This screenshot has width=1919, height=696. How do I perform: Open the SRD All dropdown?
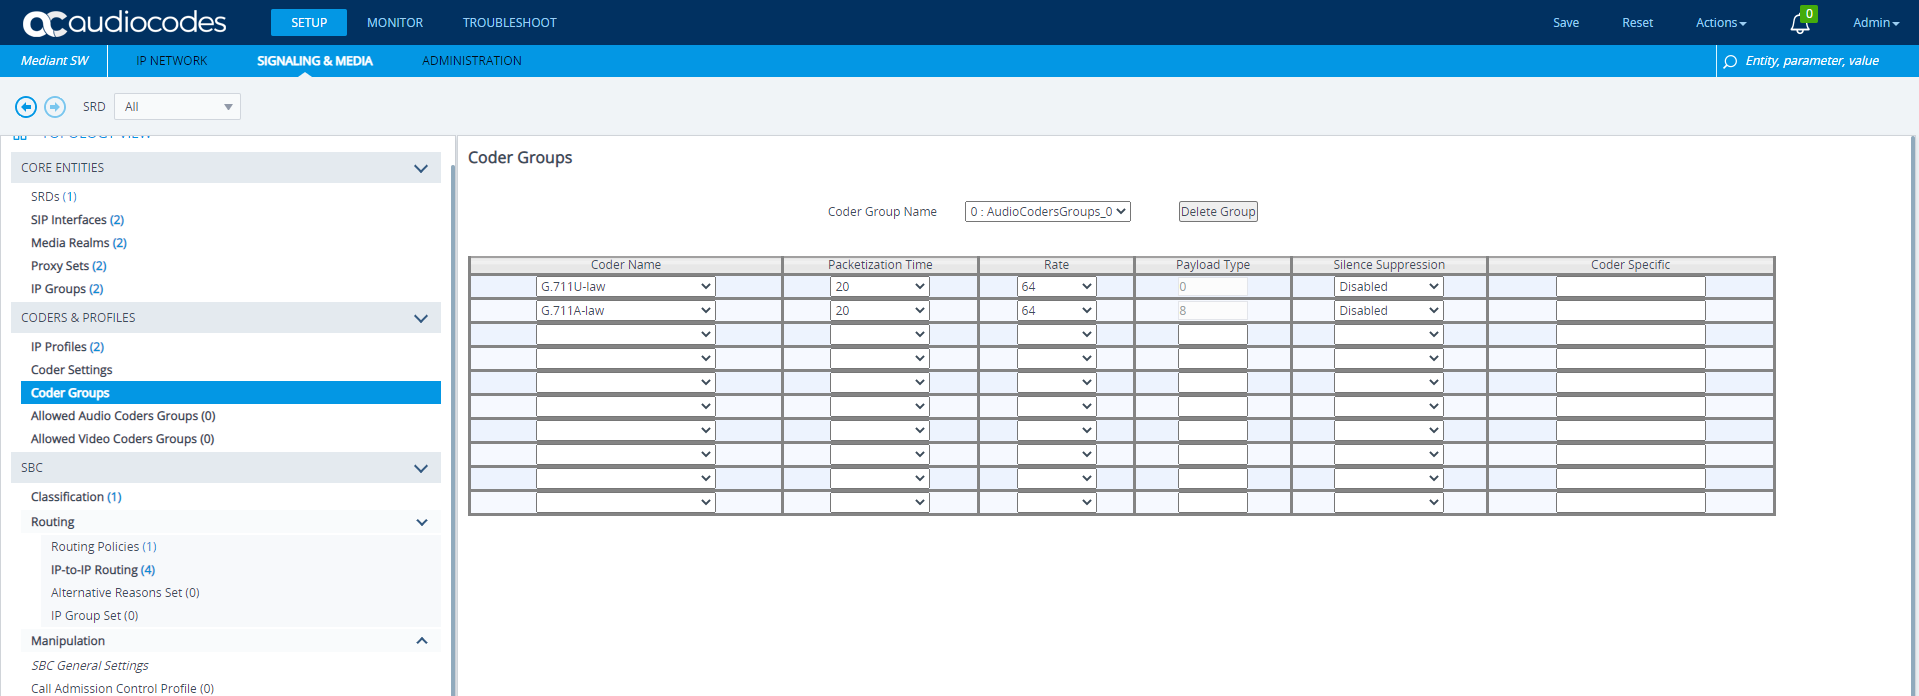tap(177, 106)
